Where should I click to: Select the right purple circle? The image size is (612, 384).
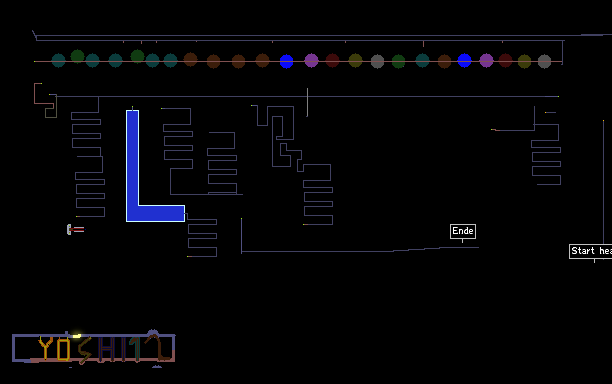486,60
